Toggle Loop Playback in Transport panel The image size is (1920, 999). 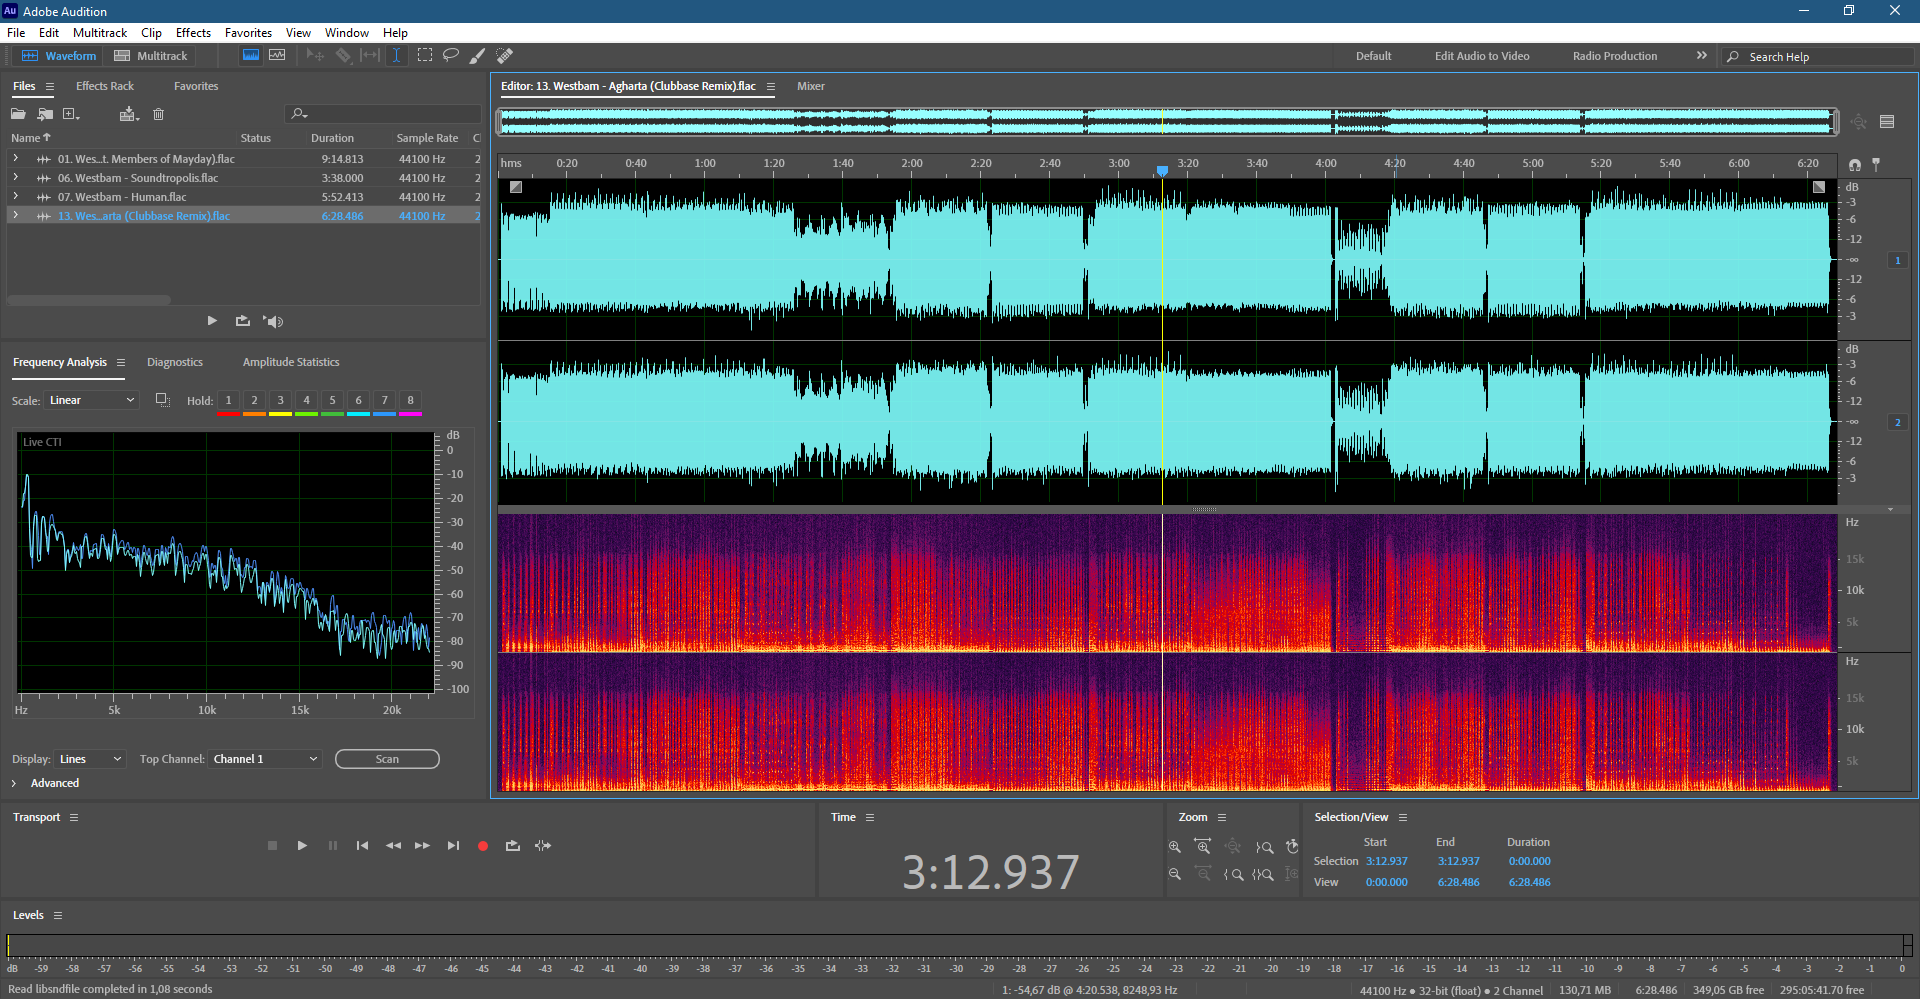(513, 846)
